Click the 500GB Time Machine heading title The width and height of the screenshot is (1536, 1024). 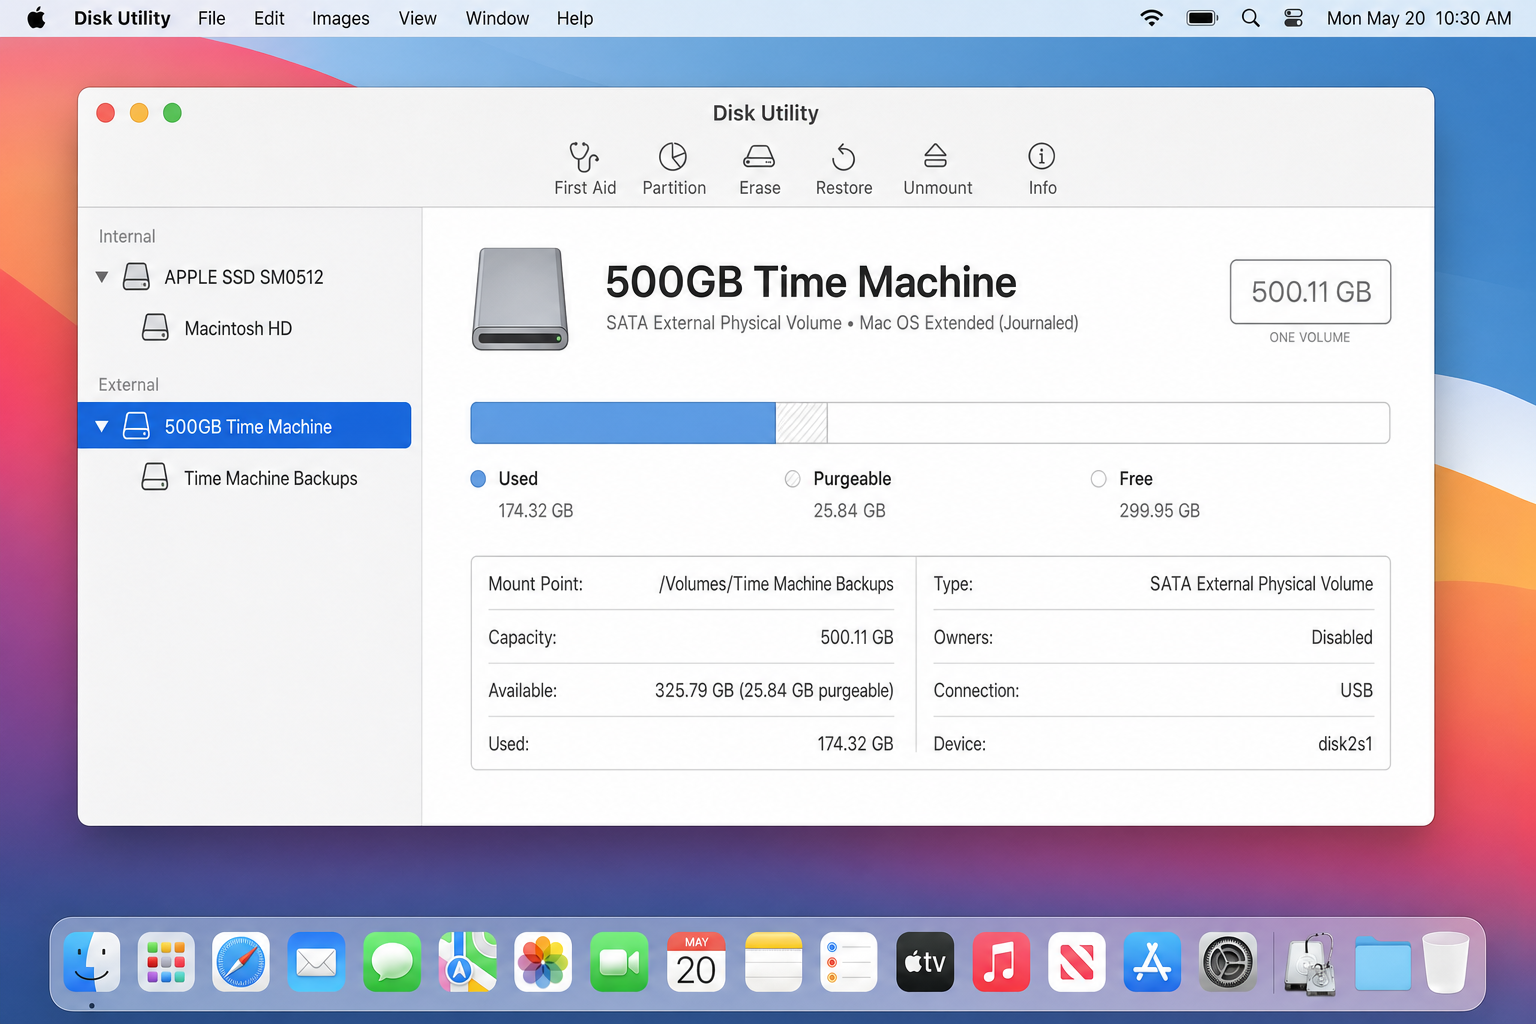(x=811, y=282)
